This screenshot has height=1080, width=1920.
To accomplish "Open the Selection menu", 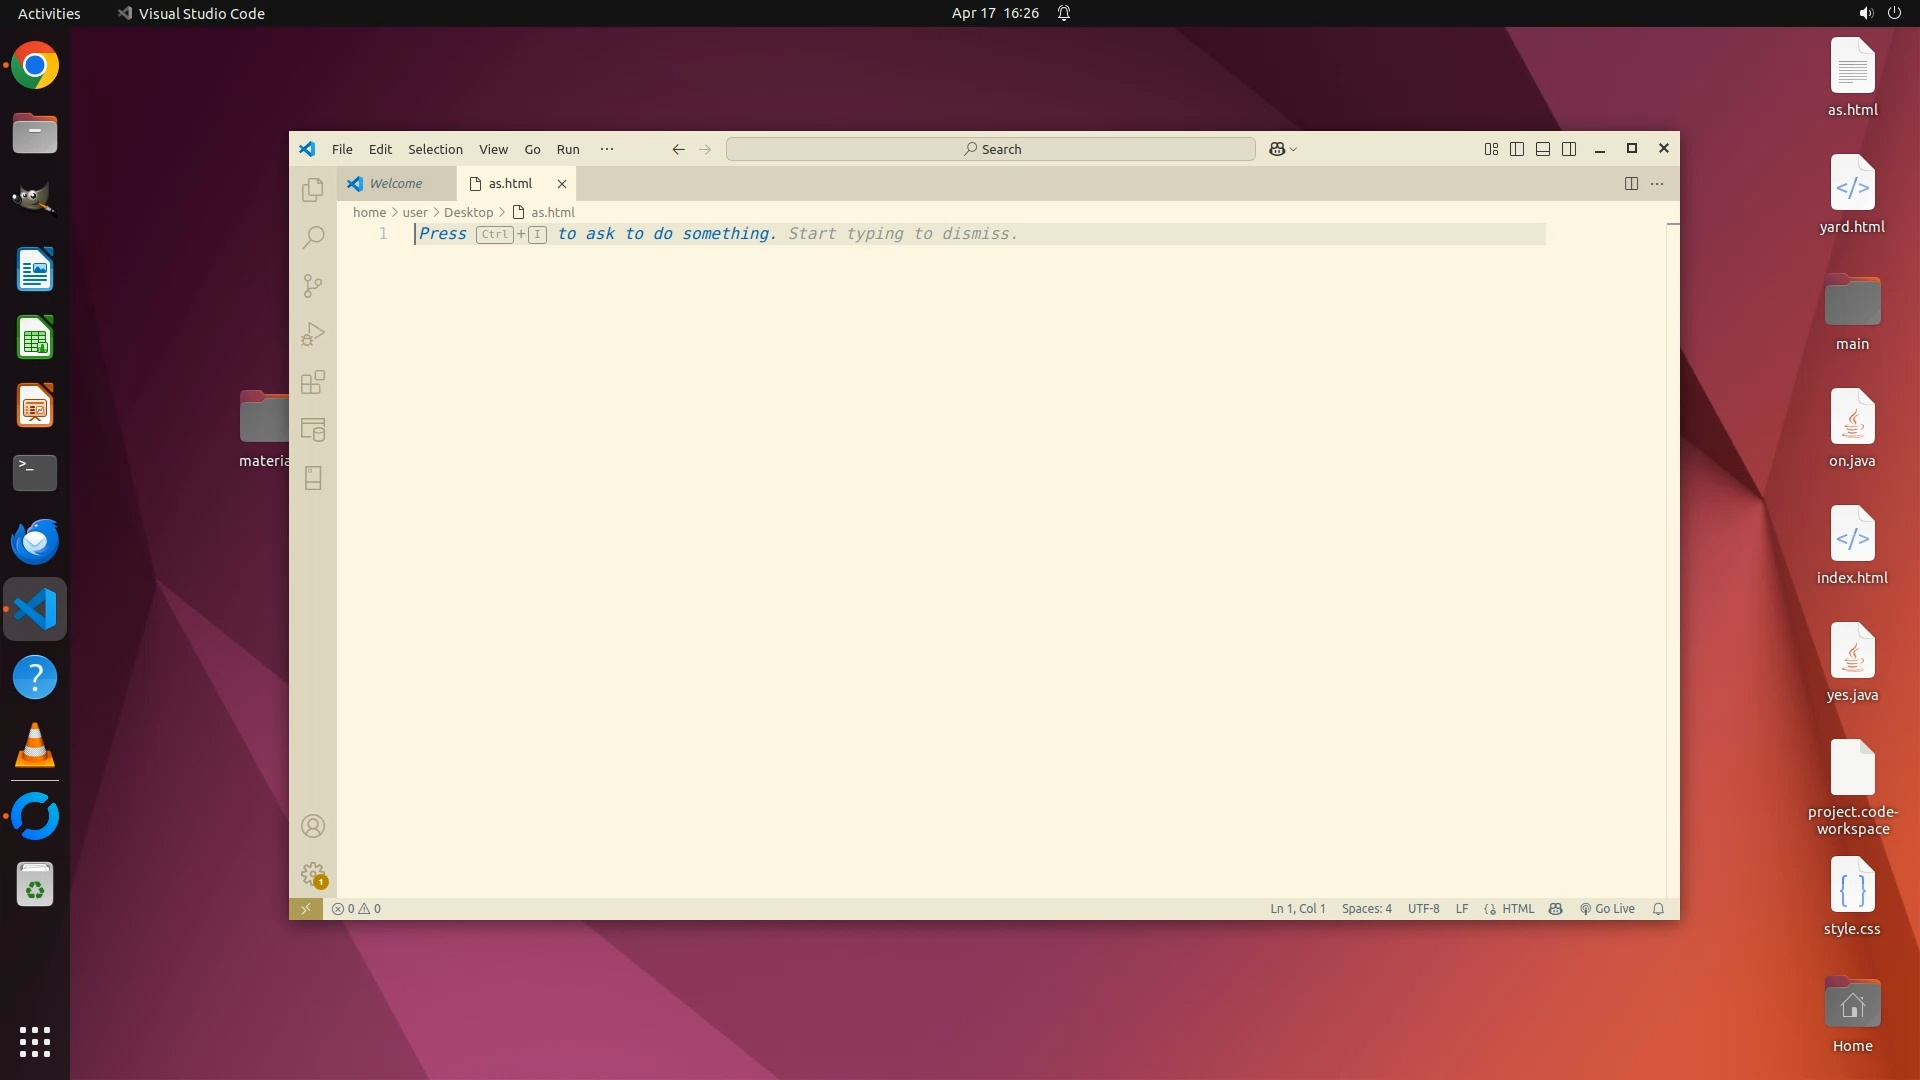I will coord(435,149).
